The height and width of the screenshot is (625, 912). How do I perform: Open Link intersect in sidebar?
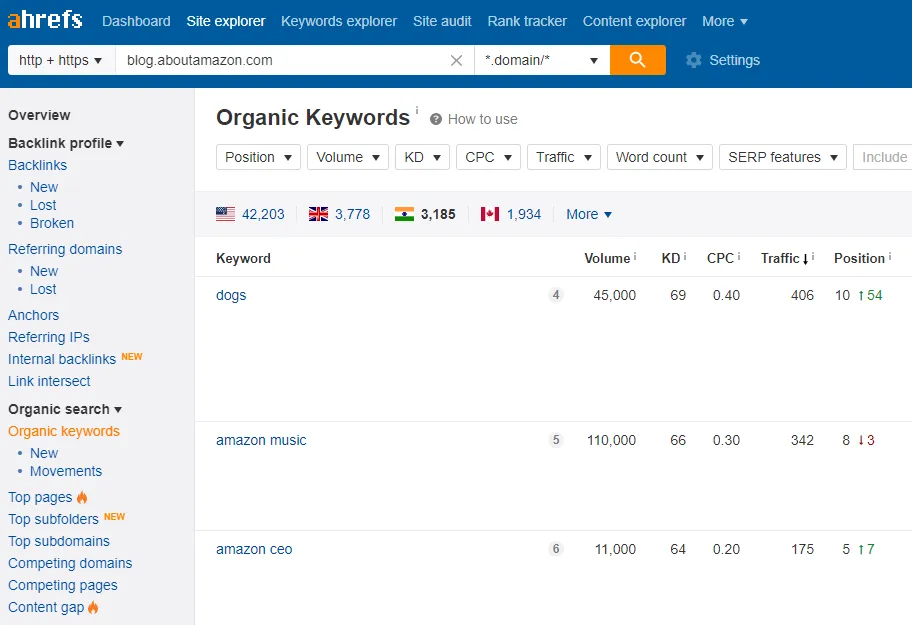click(49, 381)
